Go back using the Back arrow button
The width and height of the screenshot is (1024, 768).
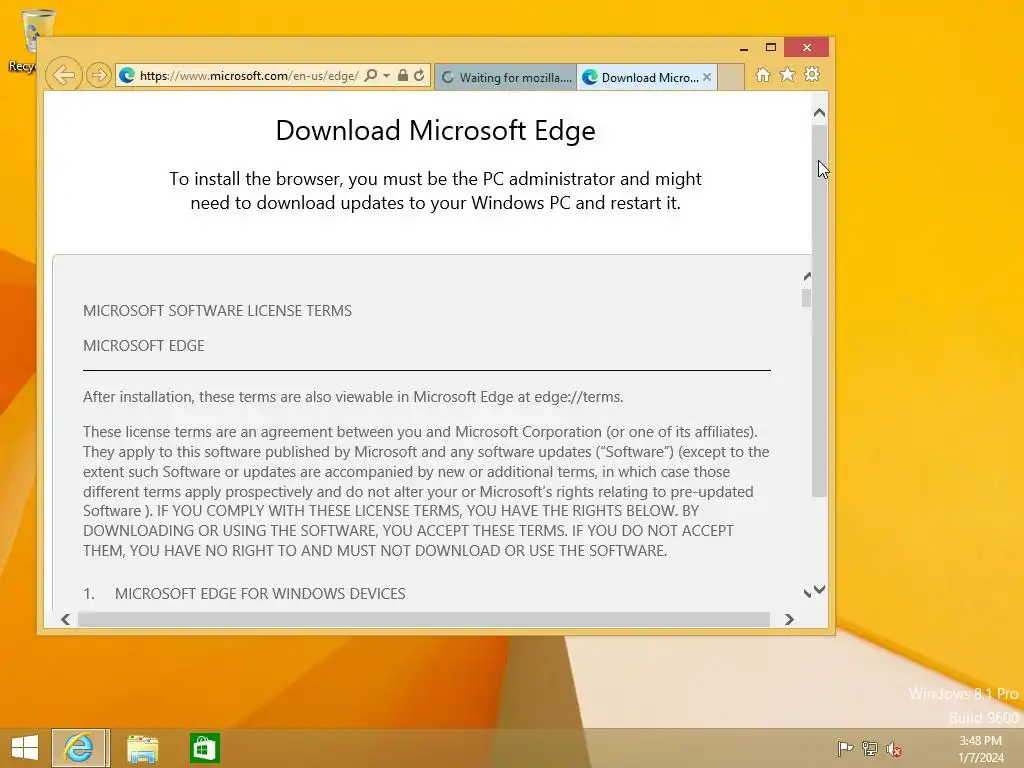63,75
